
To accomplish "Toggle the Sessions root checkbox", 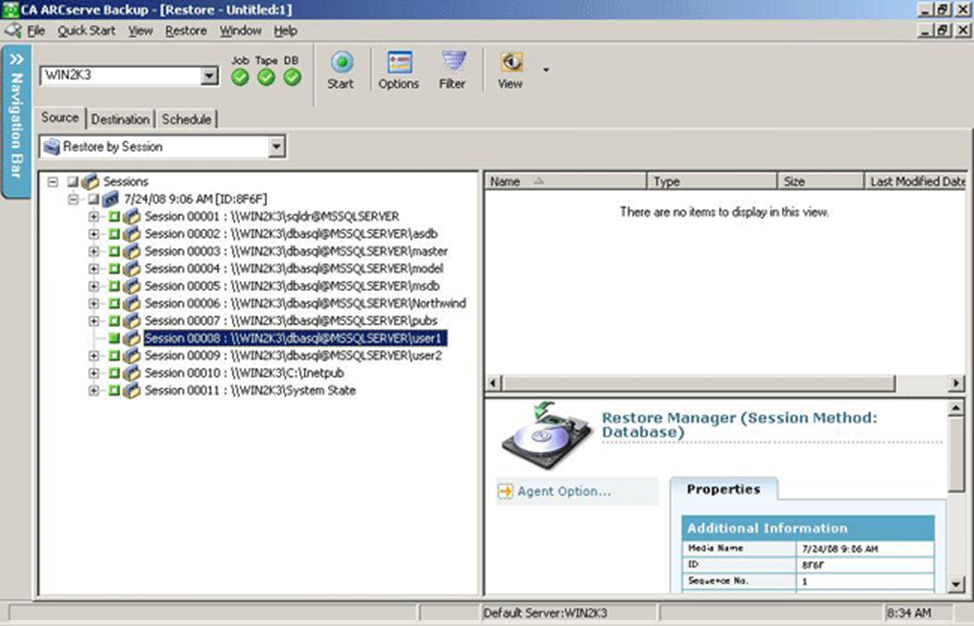I will click(x=73, y=182).
